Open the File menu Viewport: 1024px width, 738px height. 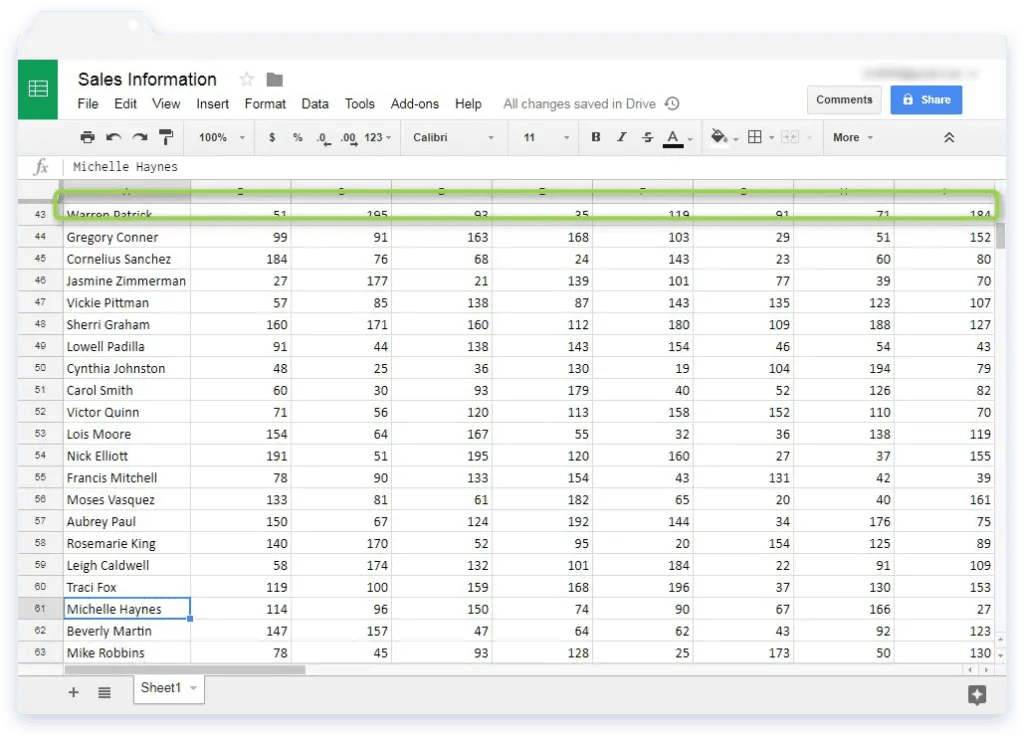88,104
